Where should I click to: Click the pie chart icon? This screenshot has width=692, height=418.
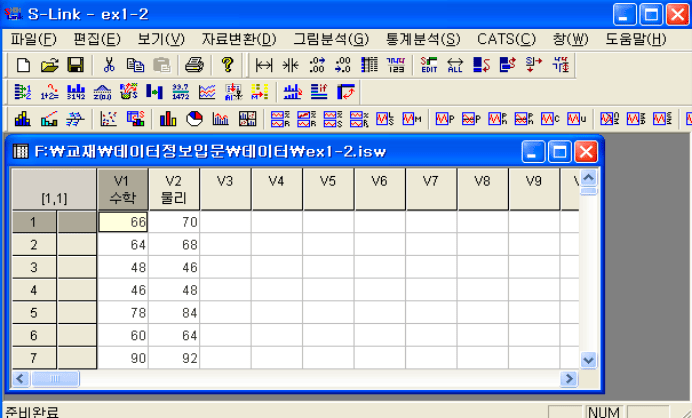click(x=194, y=119)
